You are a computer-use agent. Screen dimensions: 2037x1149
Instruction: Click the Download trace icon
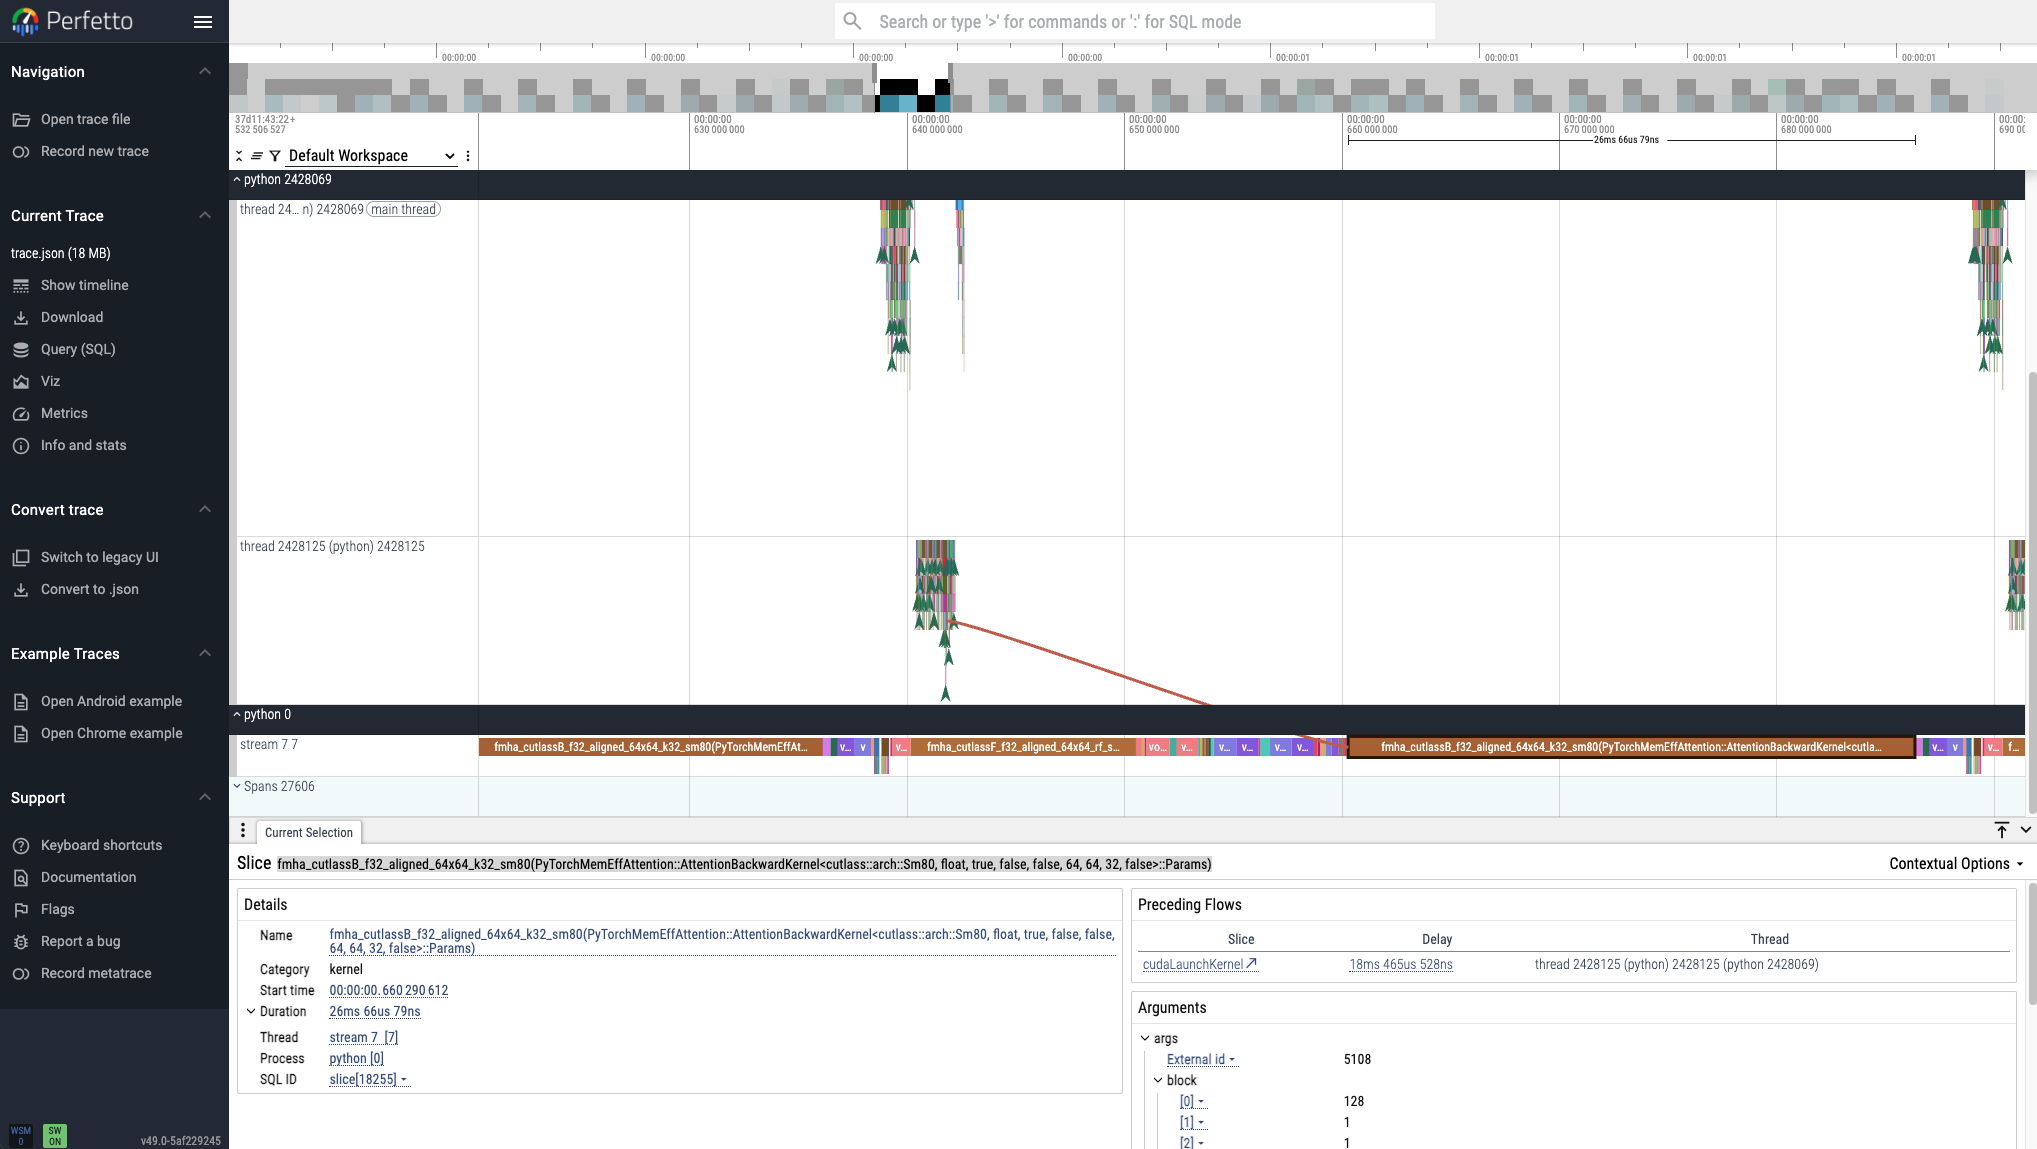pos(21,317)
